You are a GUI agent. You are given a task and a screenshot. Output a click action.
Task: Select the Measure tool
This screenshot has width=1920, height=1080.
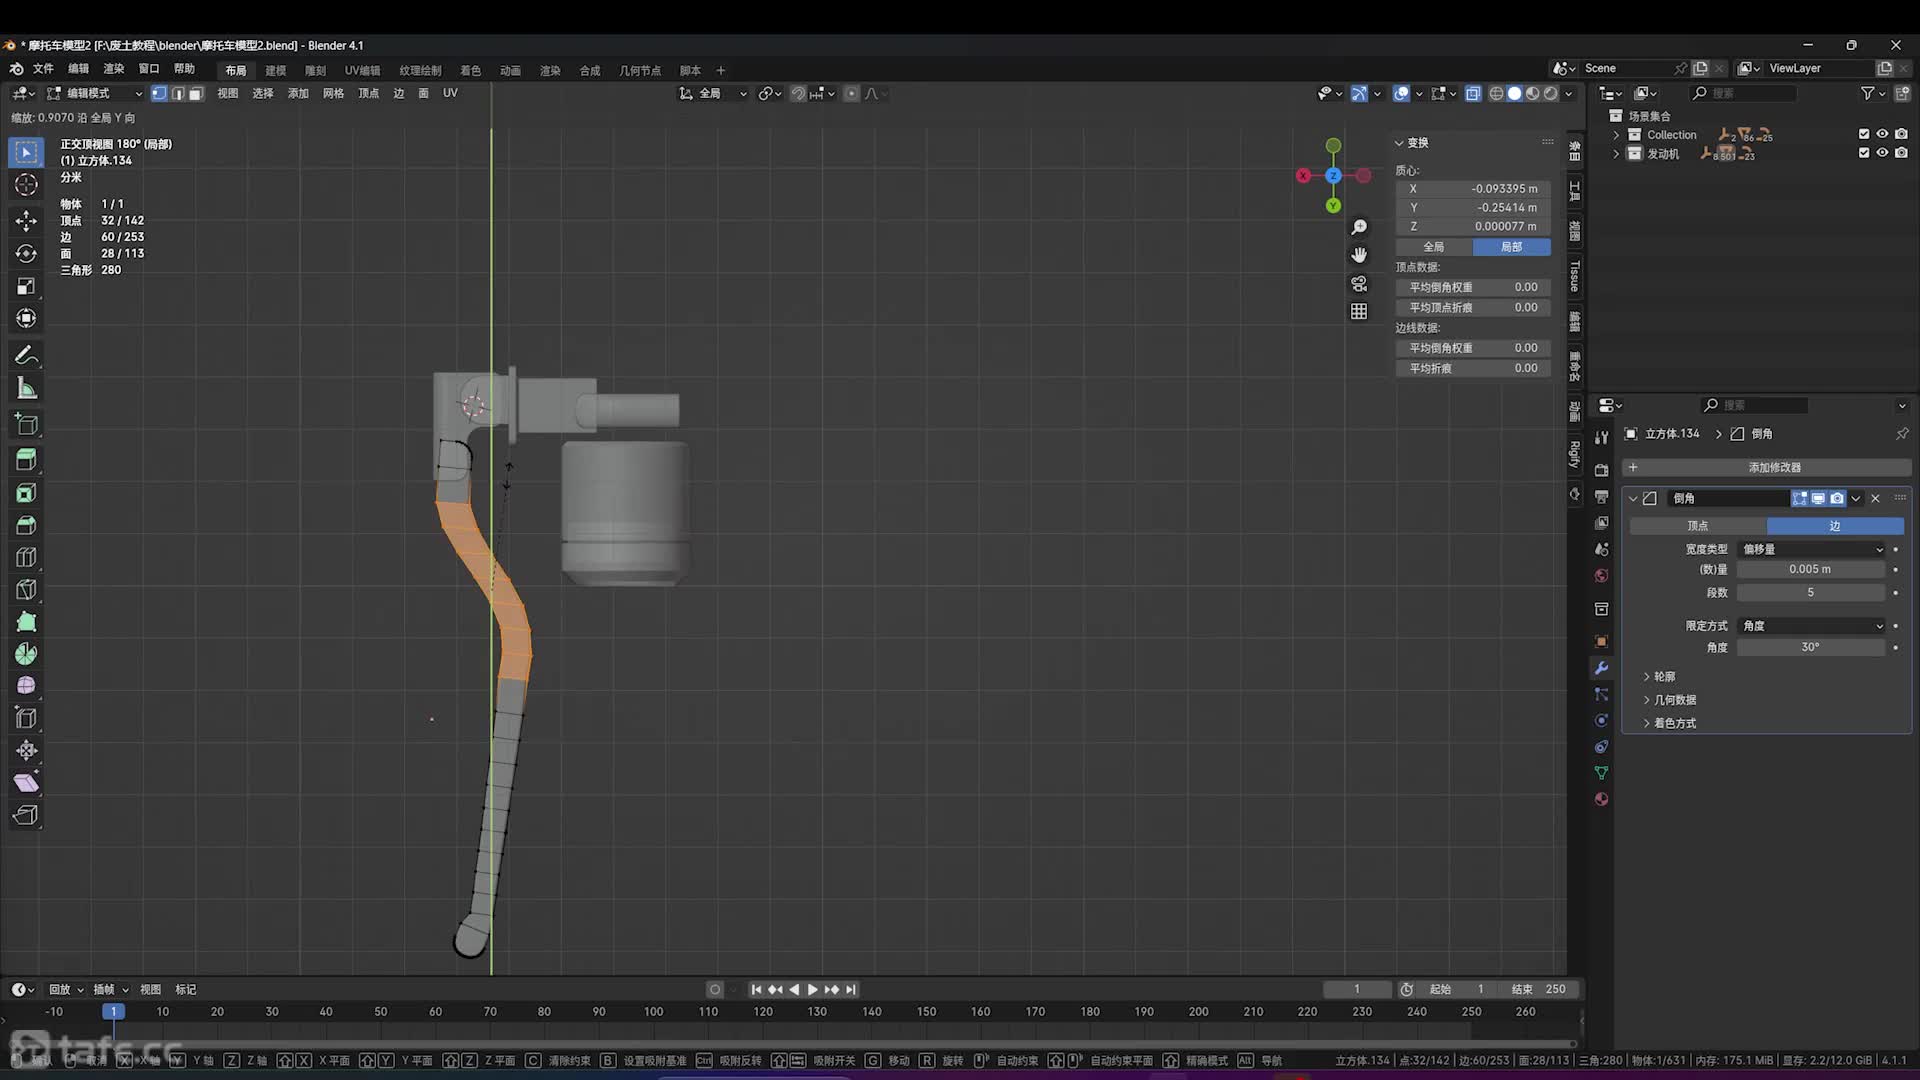[27, 389]
